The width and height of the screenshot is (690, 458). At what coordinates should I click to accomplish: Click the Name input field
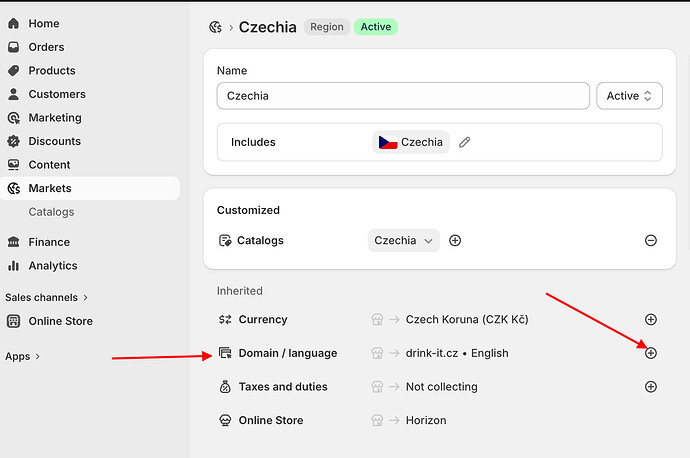403,96
